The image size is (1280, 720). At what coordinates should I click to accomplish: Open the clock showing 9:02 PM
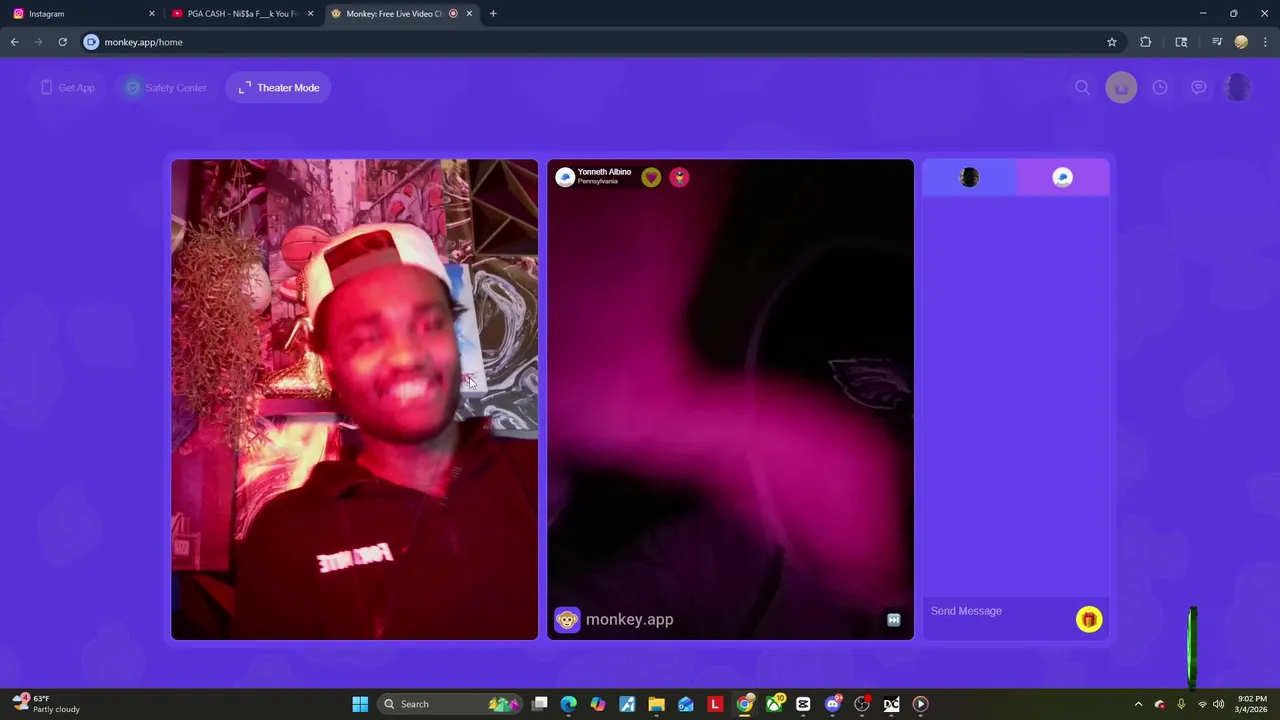click(x=1252, y=704)
